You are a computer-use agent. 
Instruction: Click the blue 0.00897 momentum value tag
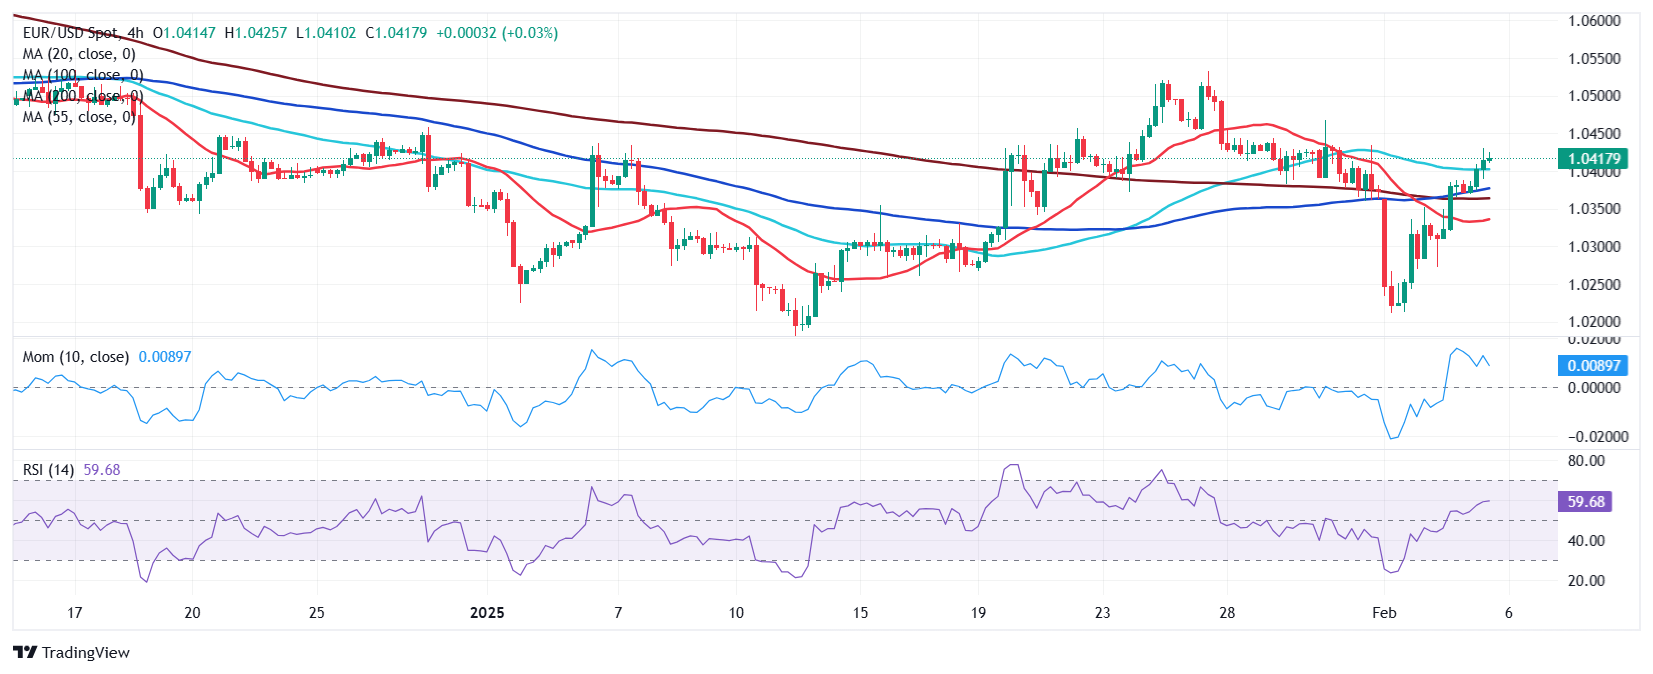point(1594,366)
